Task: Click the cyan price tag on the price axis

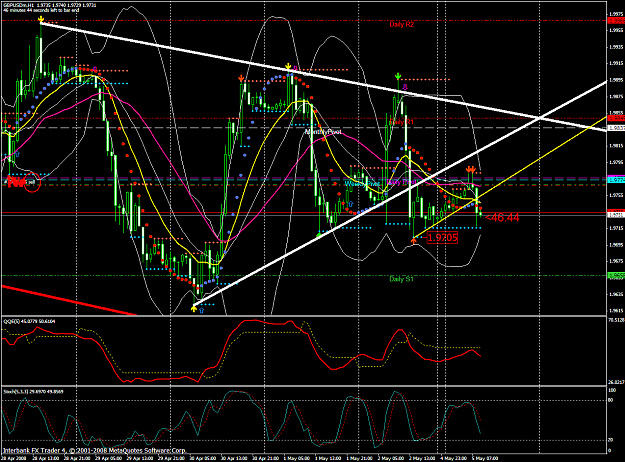Action: [616, 180]
